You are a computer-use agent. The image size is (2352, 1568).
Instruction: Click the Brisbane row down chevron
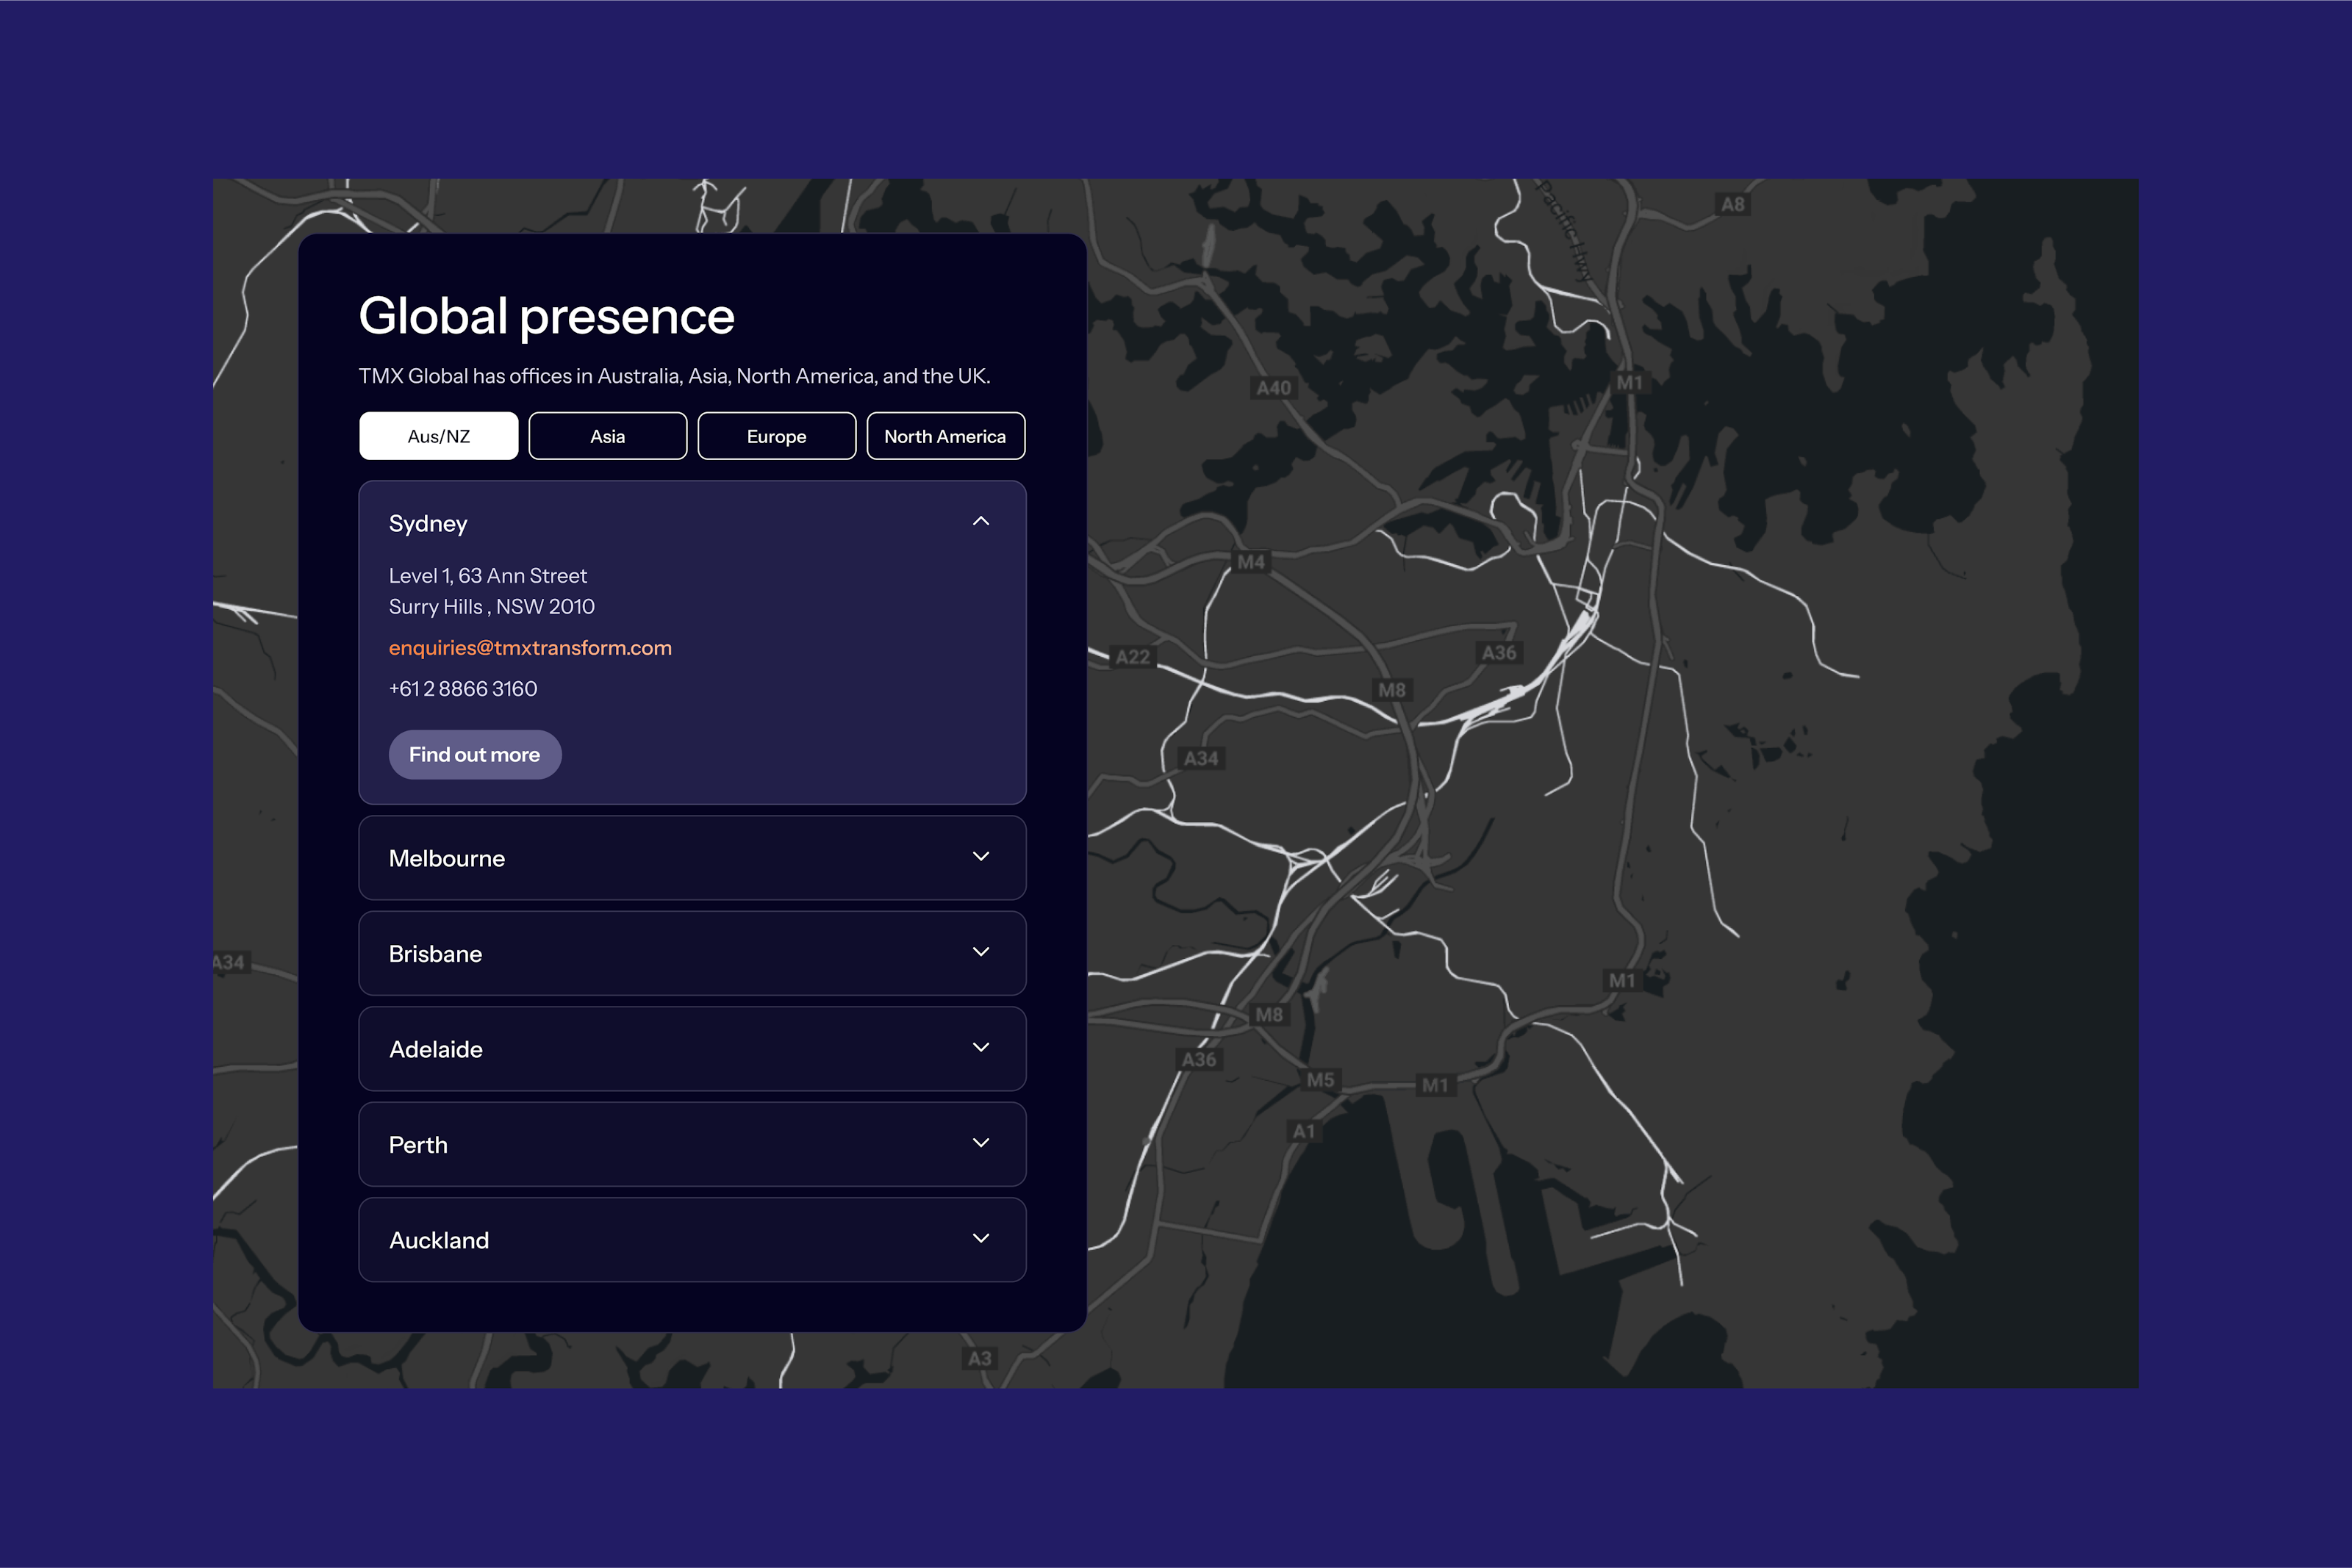(980, 952)
